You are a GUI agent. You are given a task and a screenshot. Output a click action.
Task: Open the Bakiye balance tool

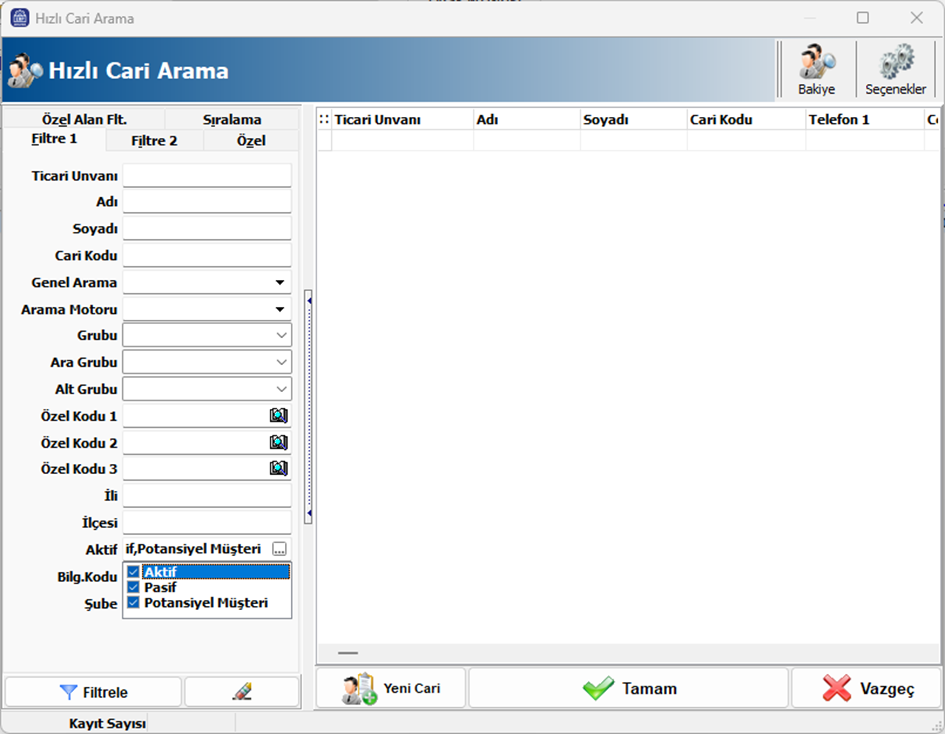pos(816,70)
